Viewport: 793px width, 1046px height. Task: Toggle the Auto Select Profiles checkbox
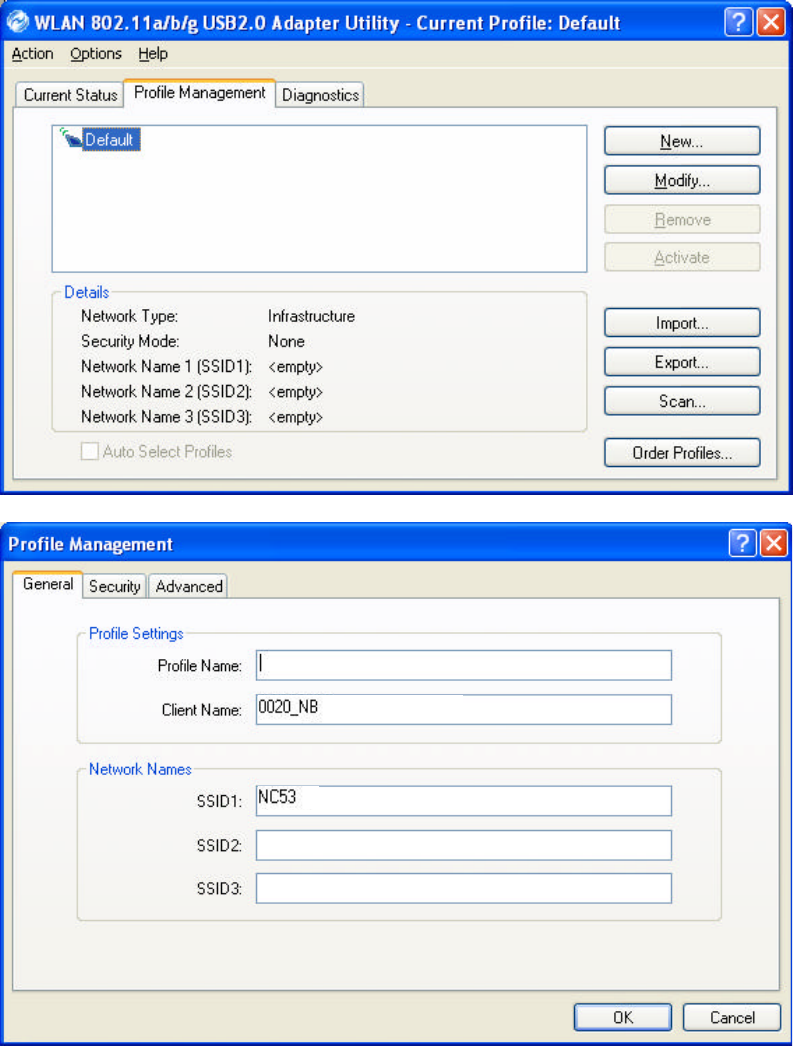89,452
